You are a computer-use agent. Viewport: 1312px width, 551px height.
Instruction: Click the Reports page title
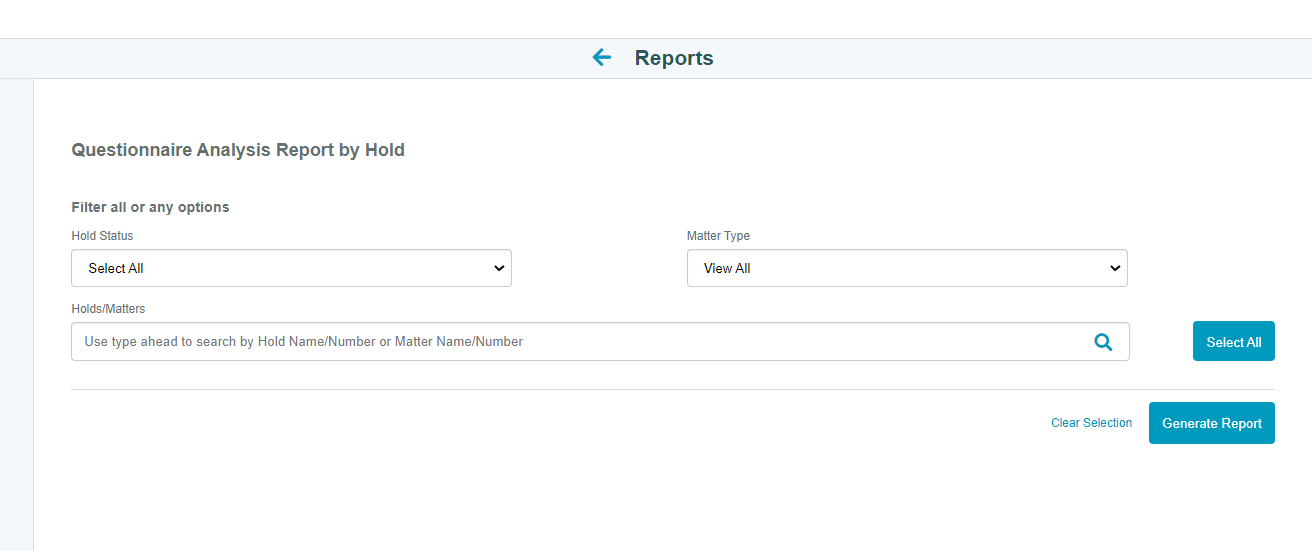click(674, 58)
